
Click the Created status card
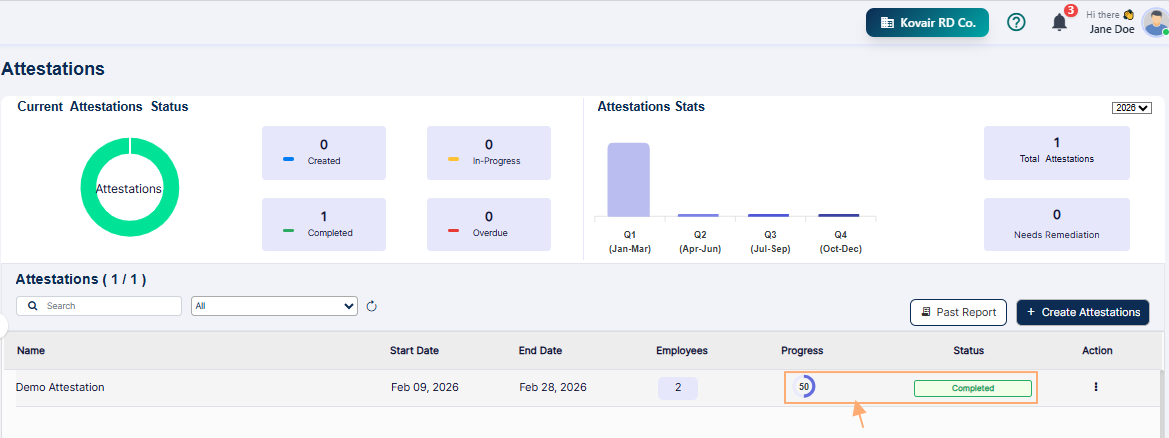click(324, 153)
